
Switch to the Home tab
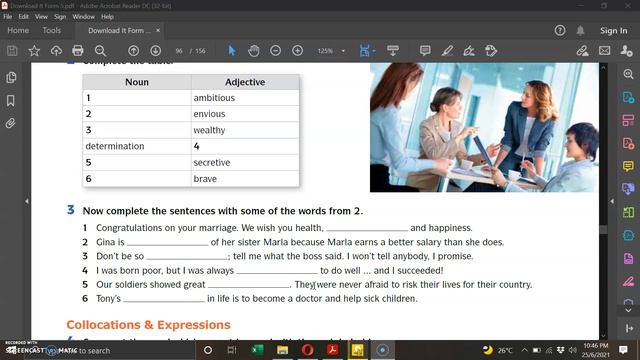point(18,31)
